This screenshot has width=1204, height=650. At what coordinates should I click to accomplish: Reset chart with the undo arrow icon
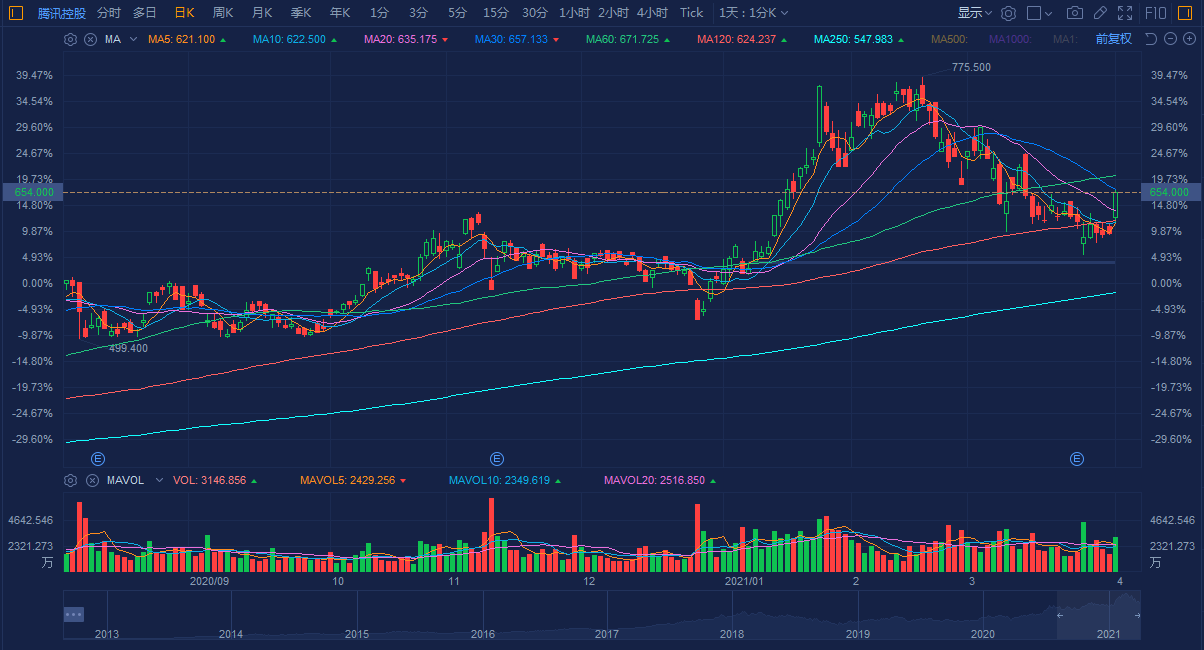[1150, 39]
